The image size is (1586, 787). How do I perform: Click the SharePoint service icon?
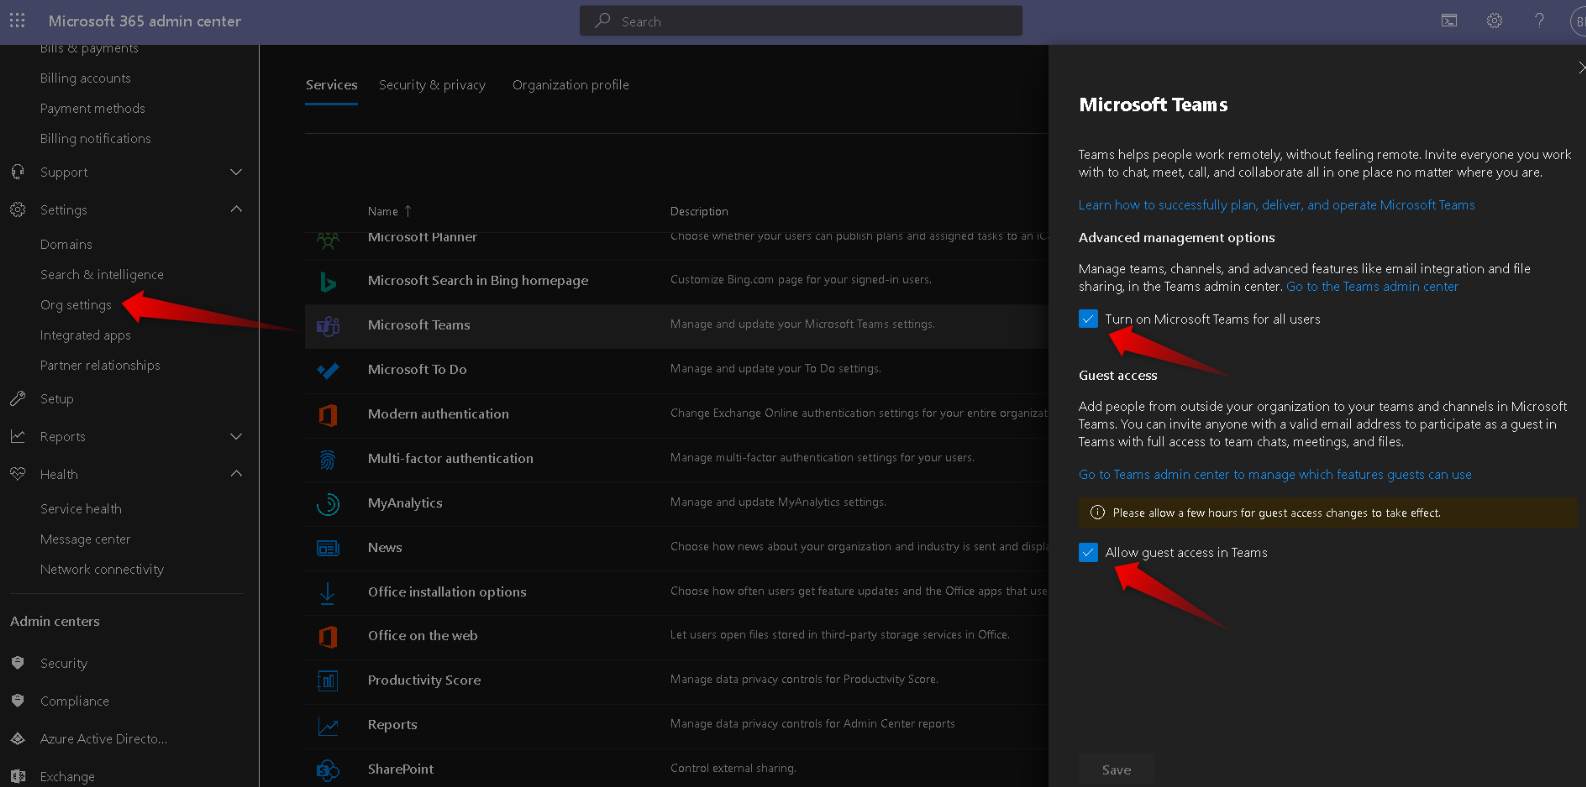(327, 770)
